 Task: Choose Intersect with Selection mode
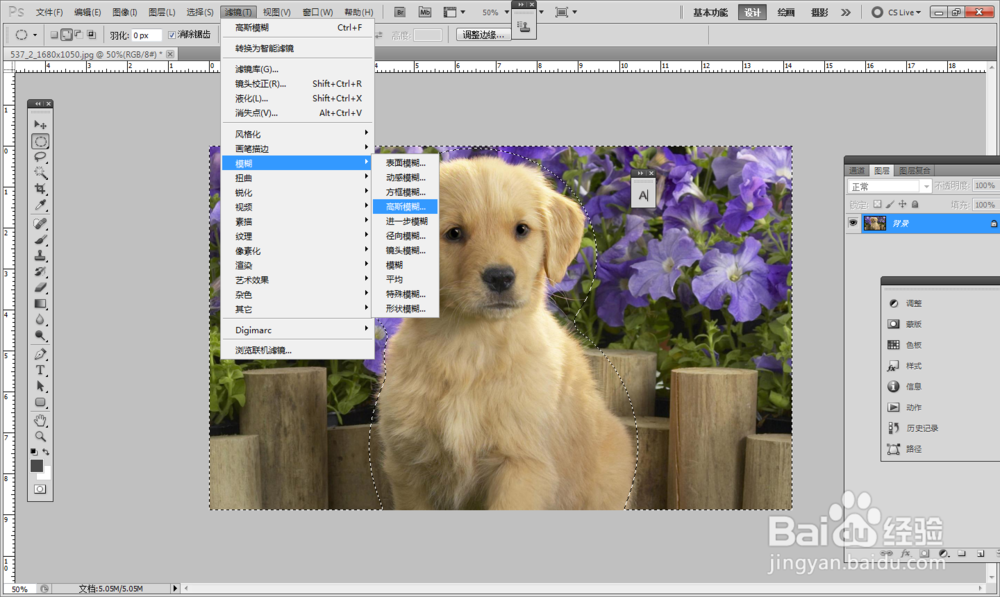pyautogui.click(x=91, y=35)
